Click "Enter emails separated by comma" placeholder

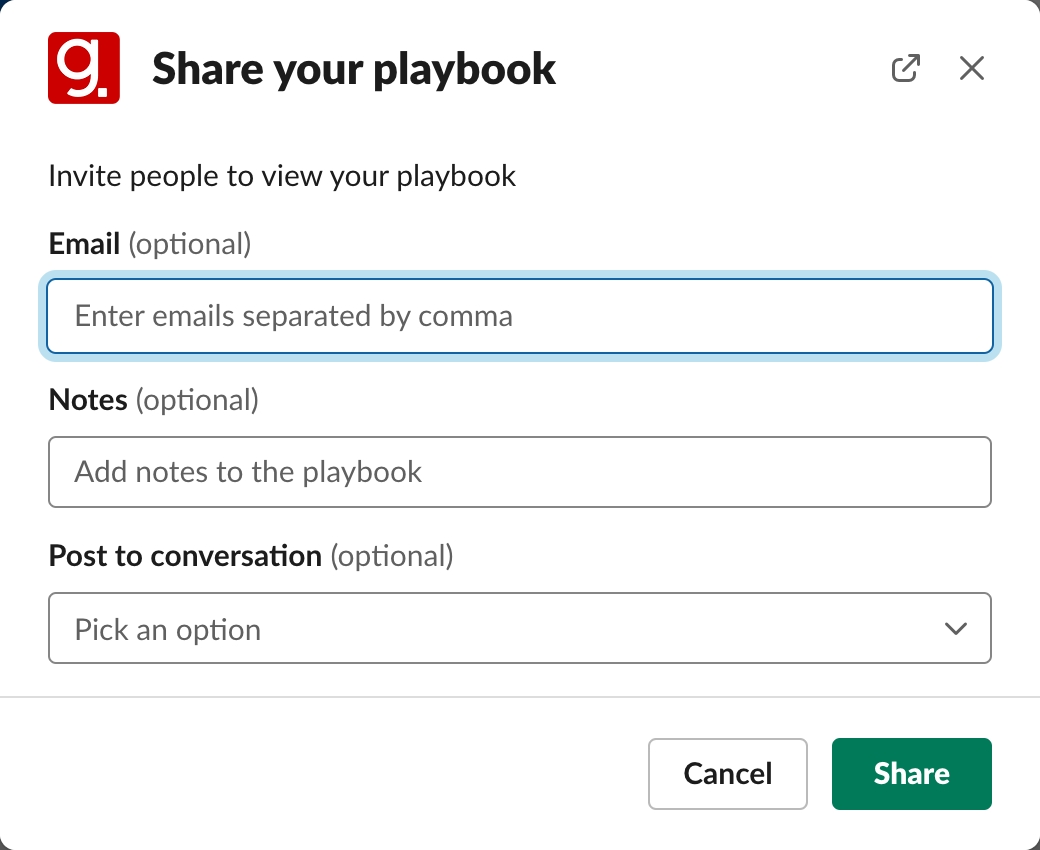pos(294,316)
